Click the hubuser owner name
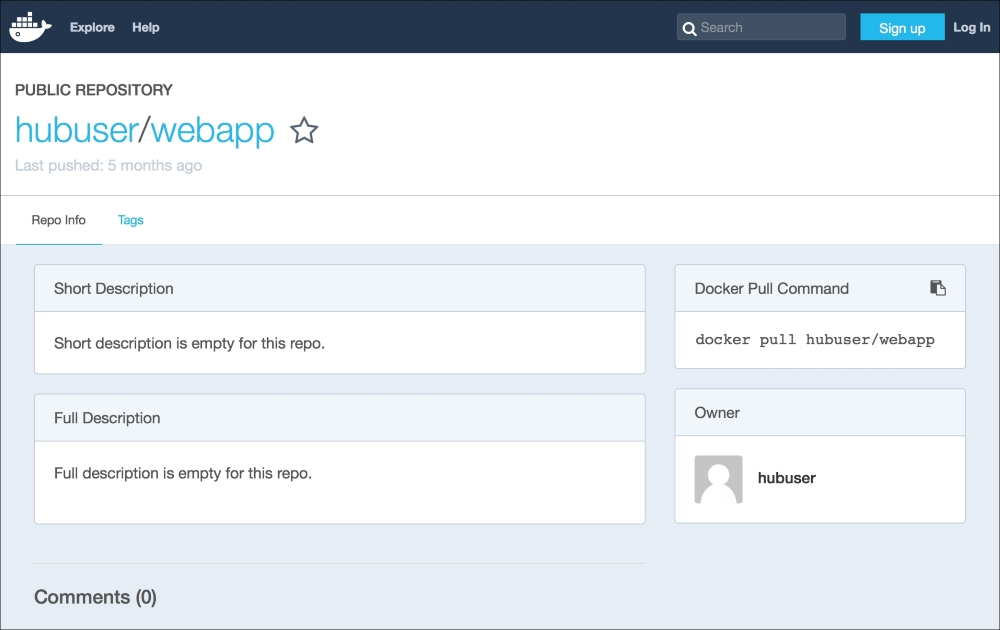This screenshot has width=1000, height=630. [786, 478]
